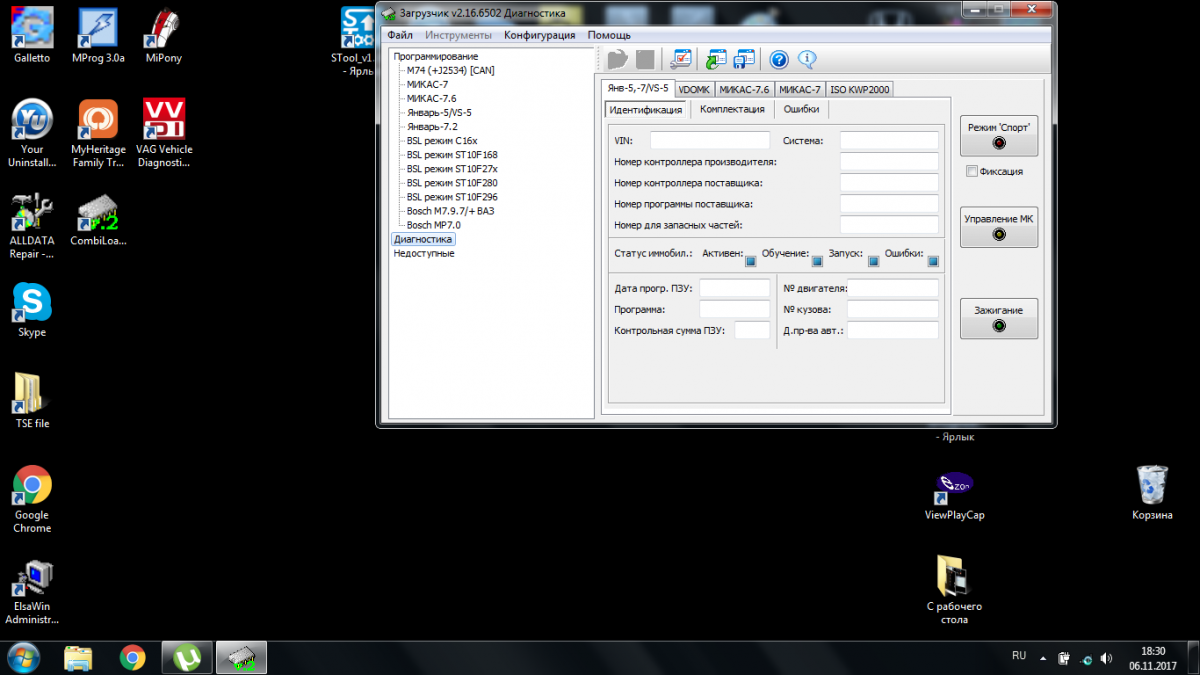Open the MProg 3.0a desktop shortcut
Image resolution: width=1200 pixels, height=675 pixels.
98,36
